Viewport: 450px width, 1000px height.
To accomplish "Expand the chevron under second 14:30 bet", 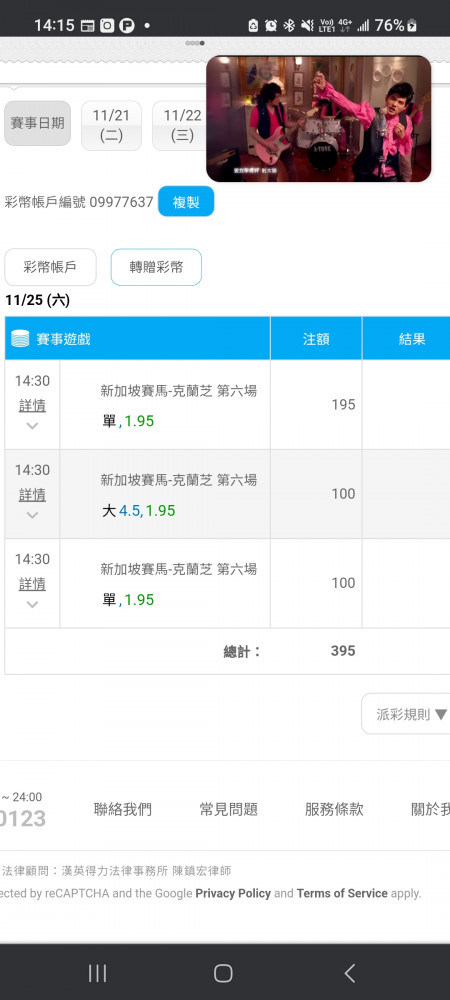I will click(32, 515).
